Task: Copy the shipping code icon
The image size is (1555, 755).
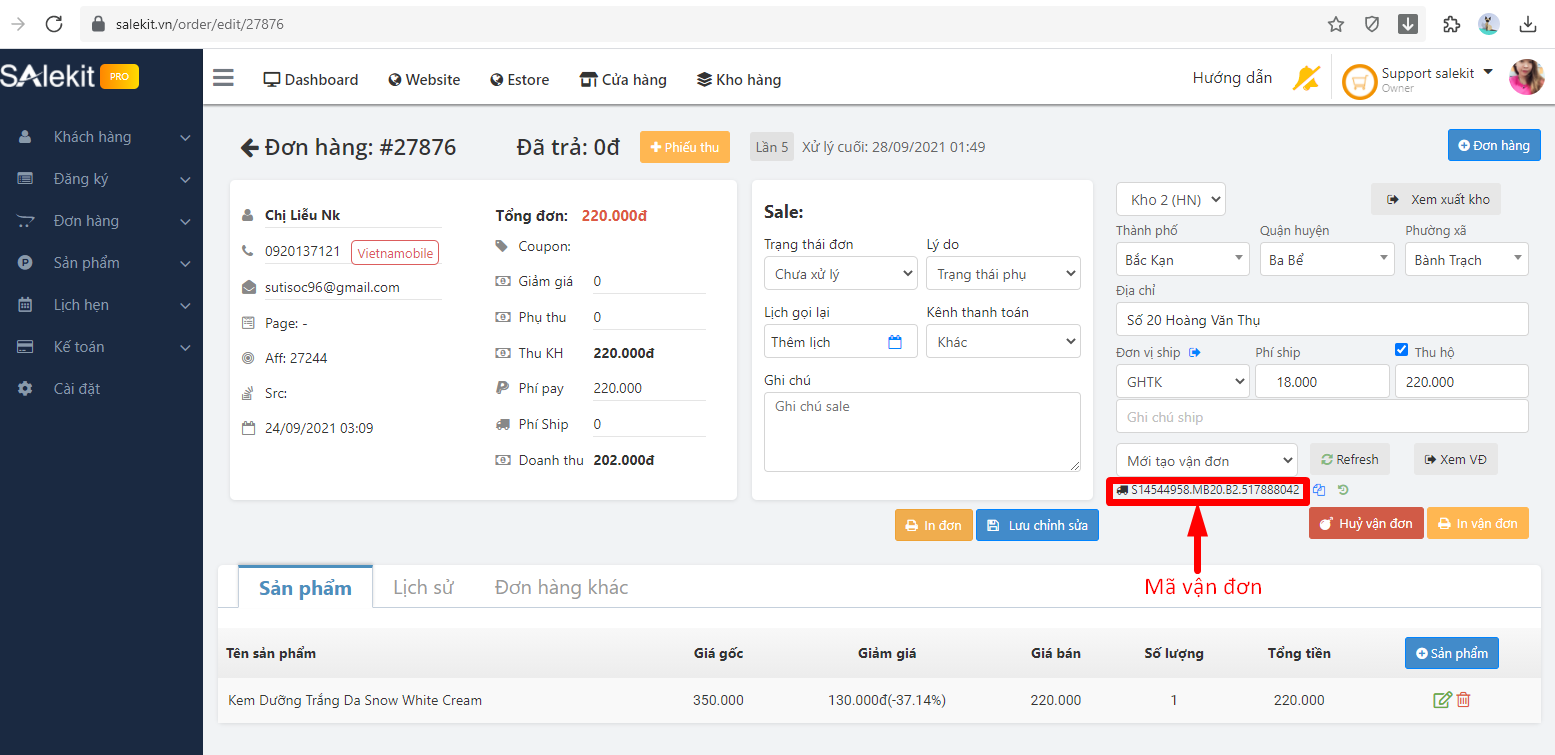Action: pyautogui.click(x=1319, y=490)
